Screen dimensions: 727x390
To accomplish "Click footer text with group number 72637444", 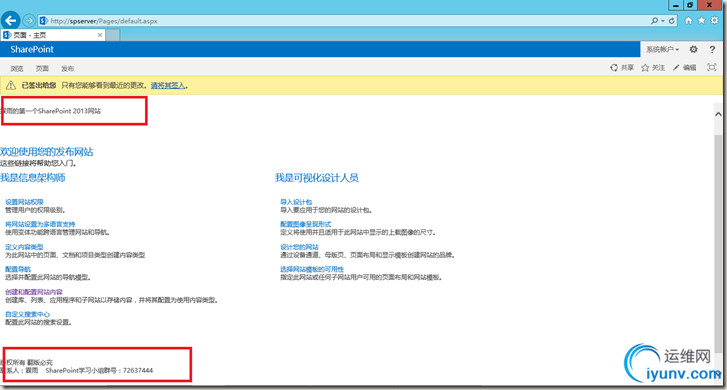I will coord(77,371).
